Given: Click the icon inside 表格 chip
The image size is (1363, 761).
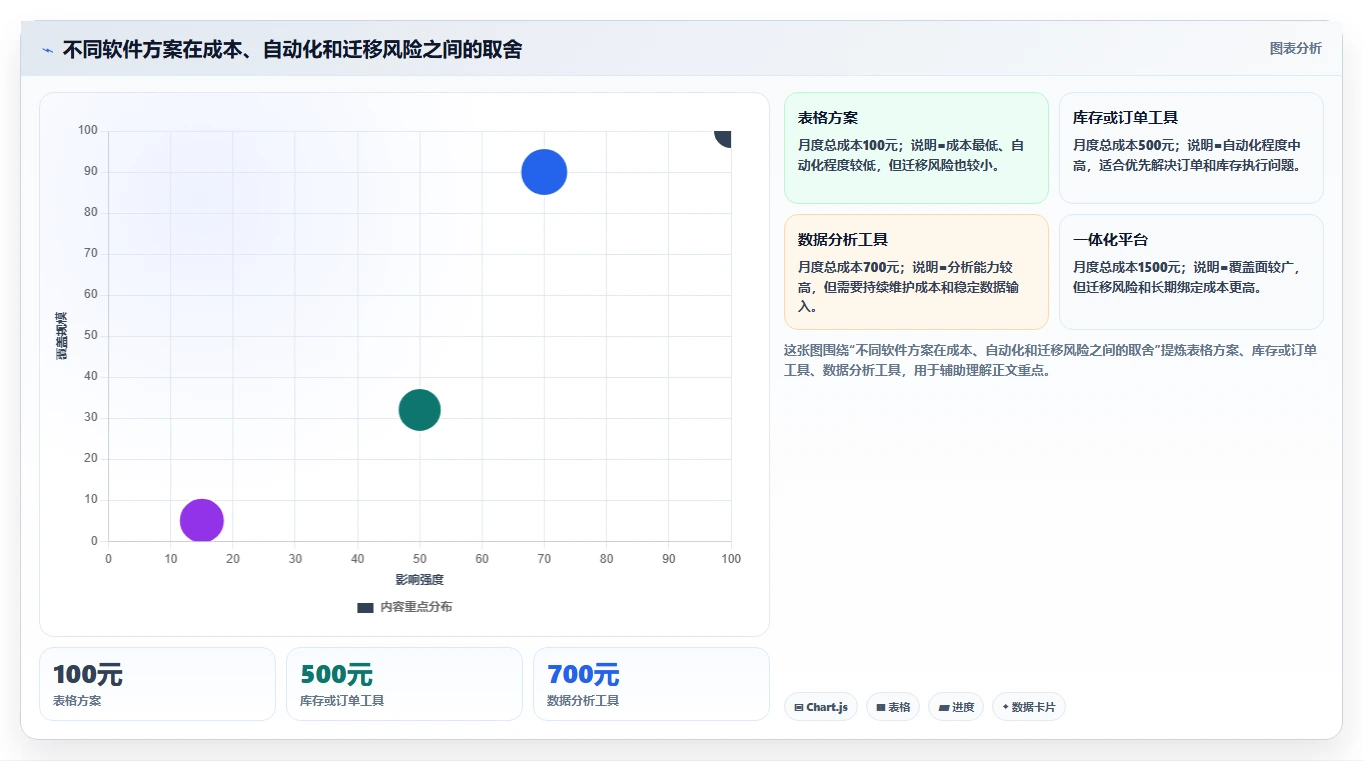Looking at the screenshot, I should (881, 708).
